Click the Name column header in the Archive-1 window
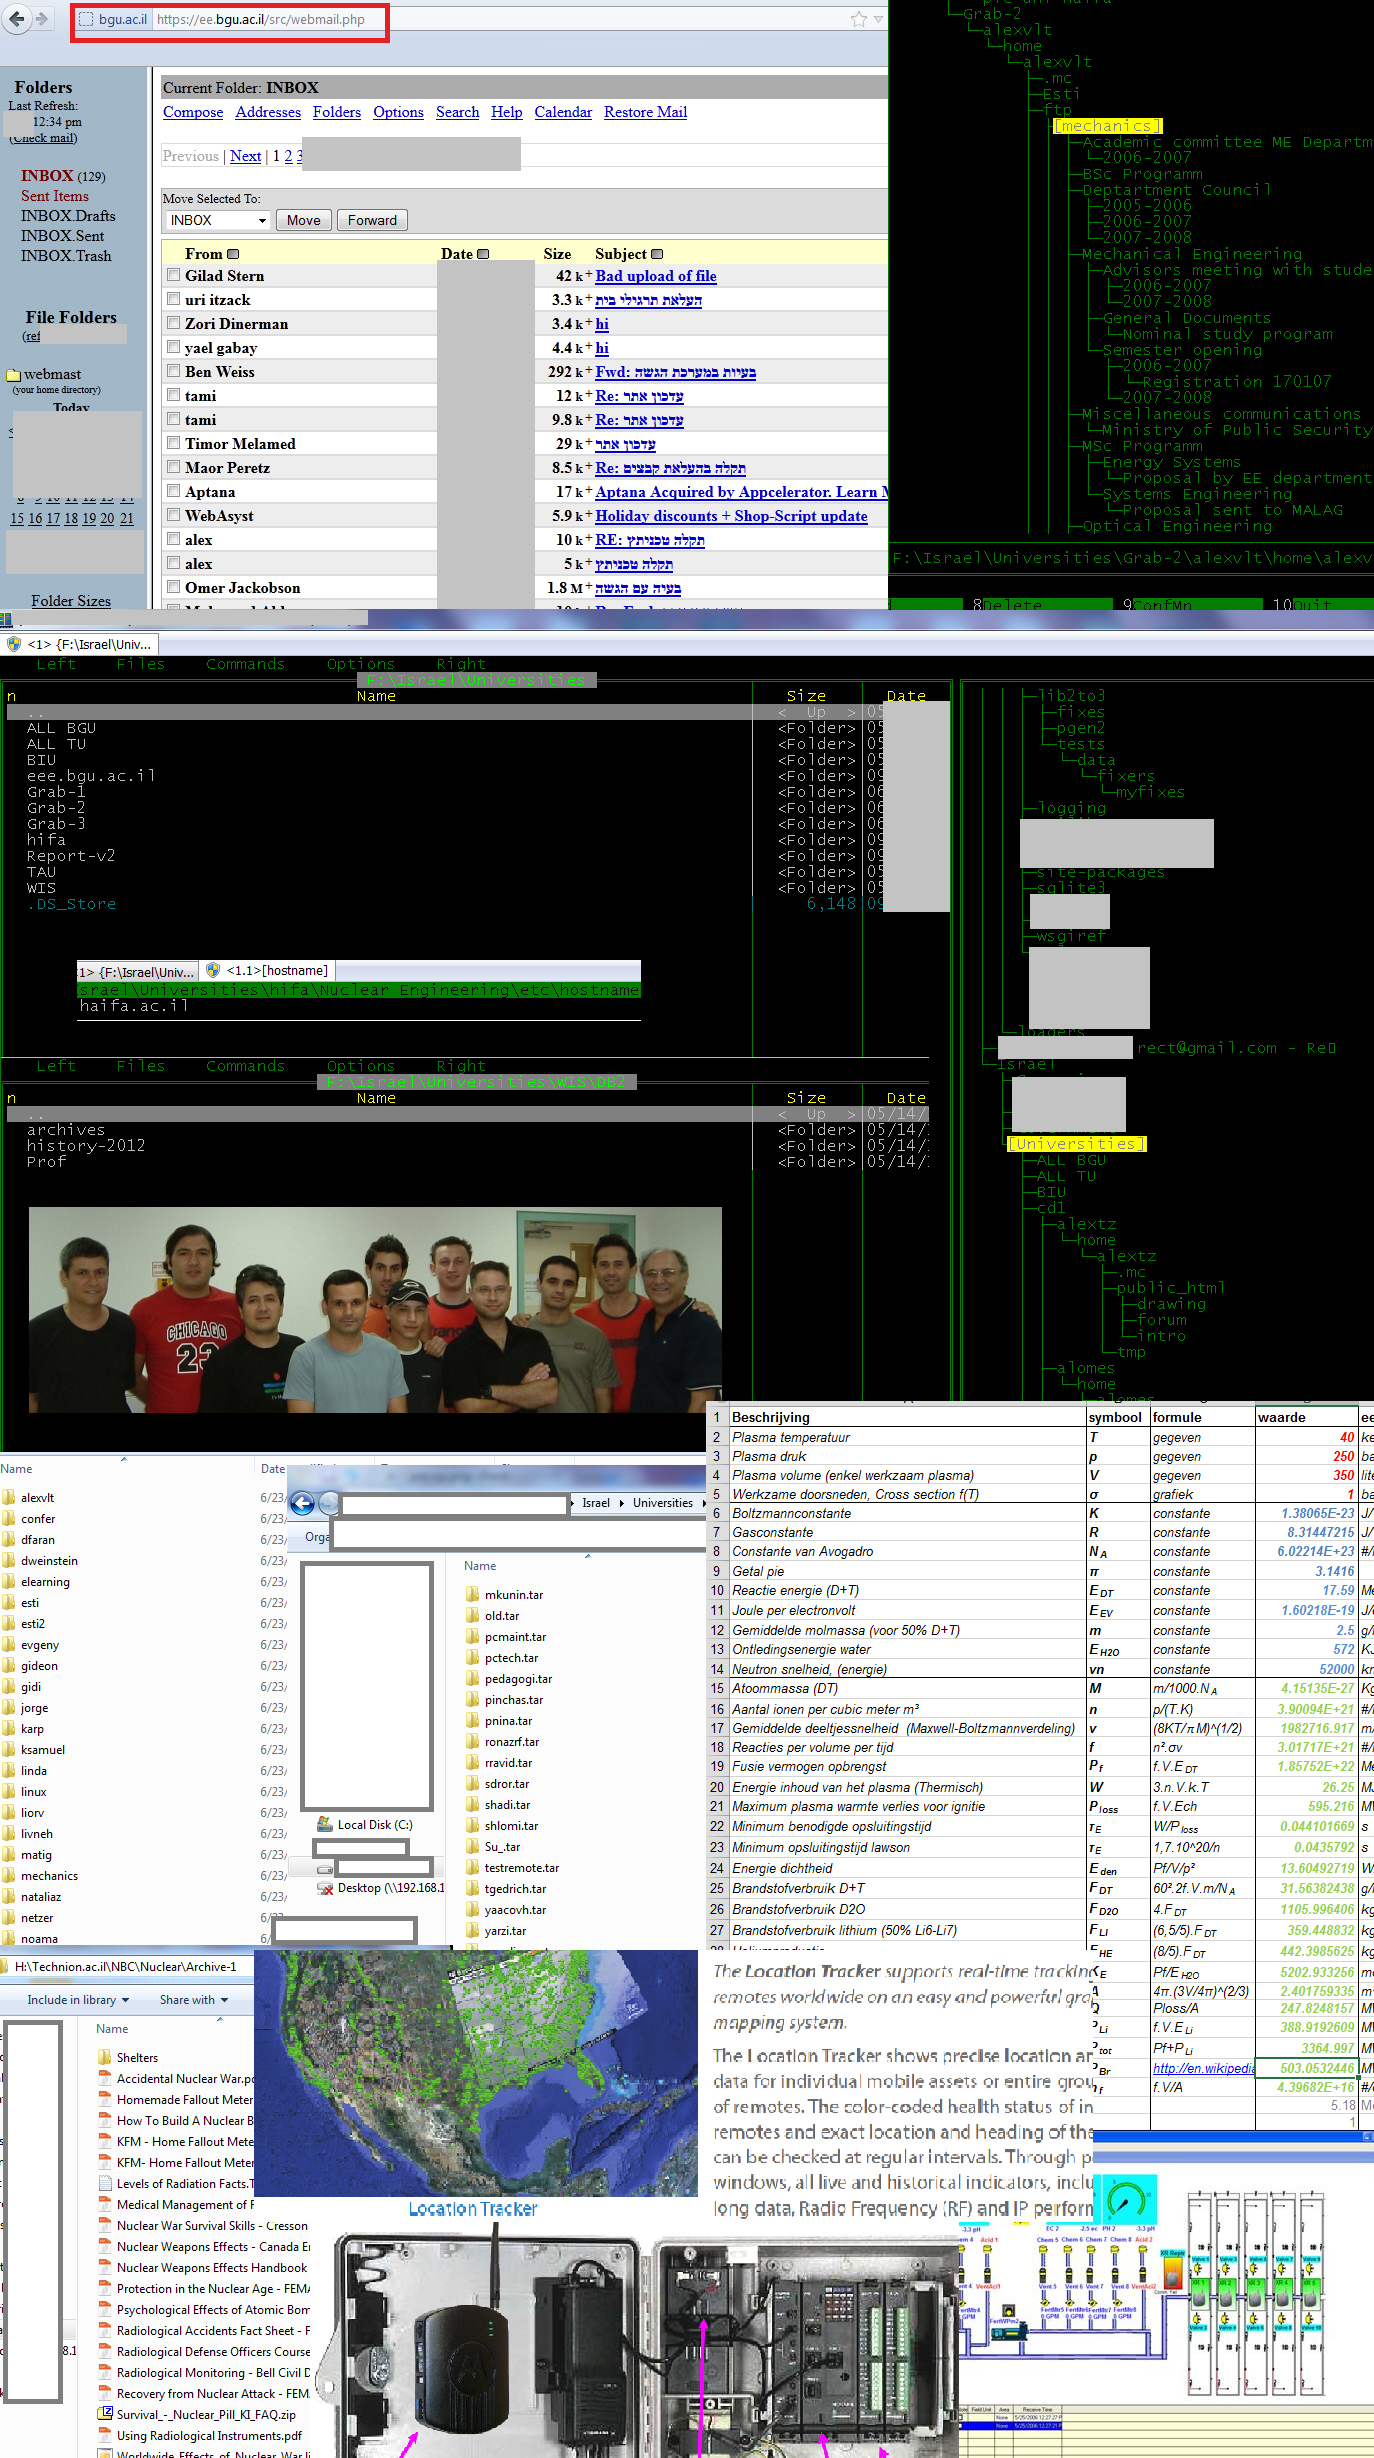 click(x=112, y=2028)
